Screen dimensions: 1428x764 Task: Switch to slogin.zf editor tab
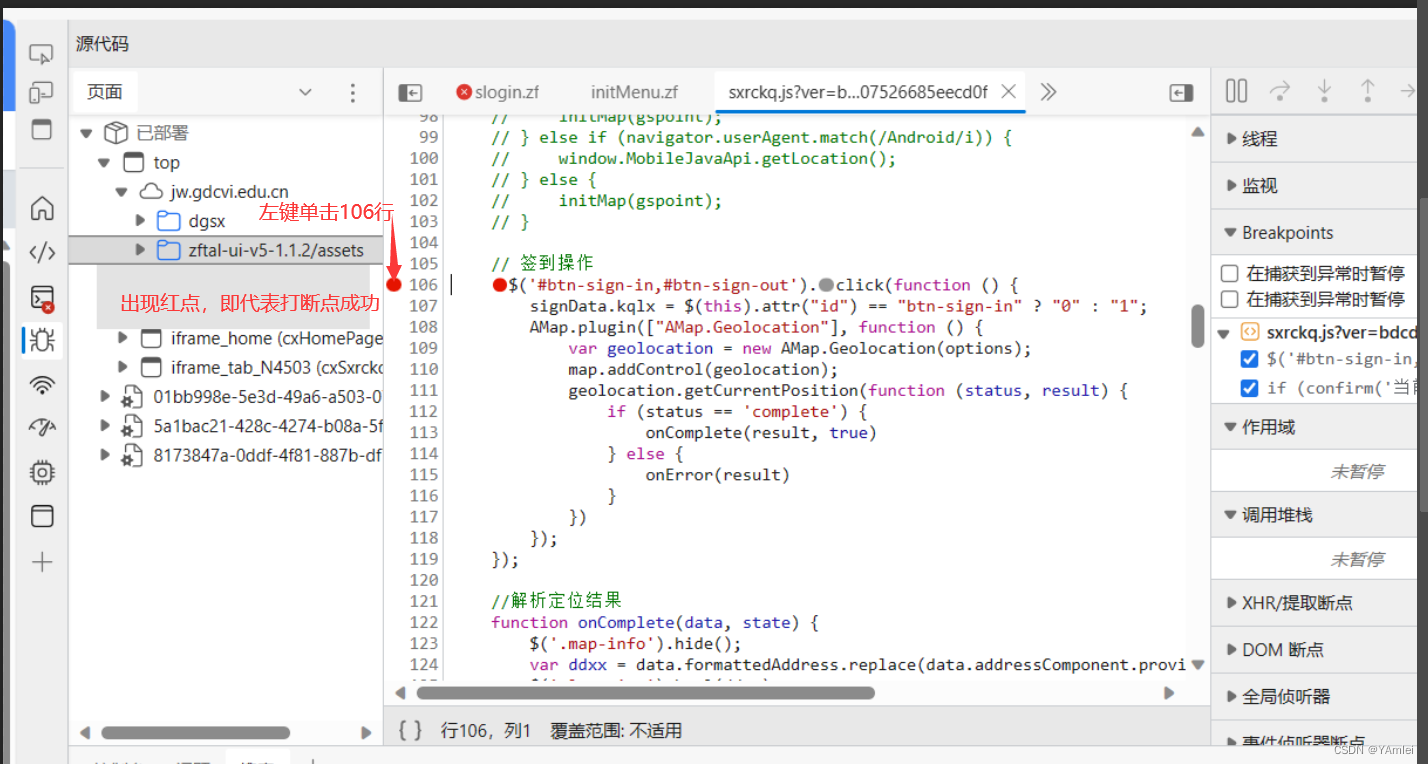point(498,92)
